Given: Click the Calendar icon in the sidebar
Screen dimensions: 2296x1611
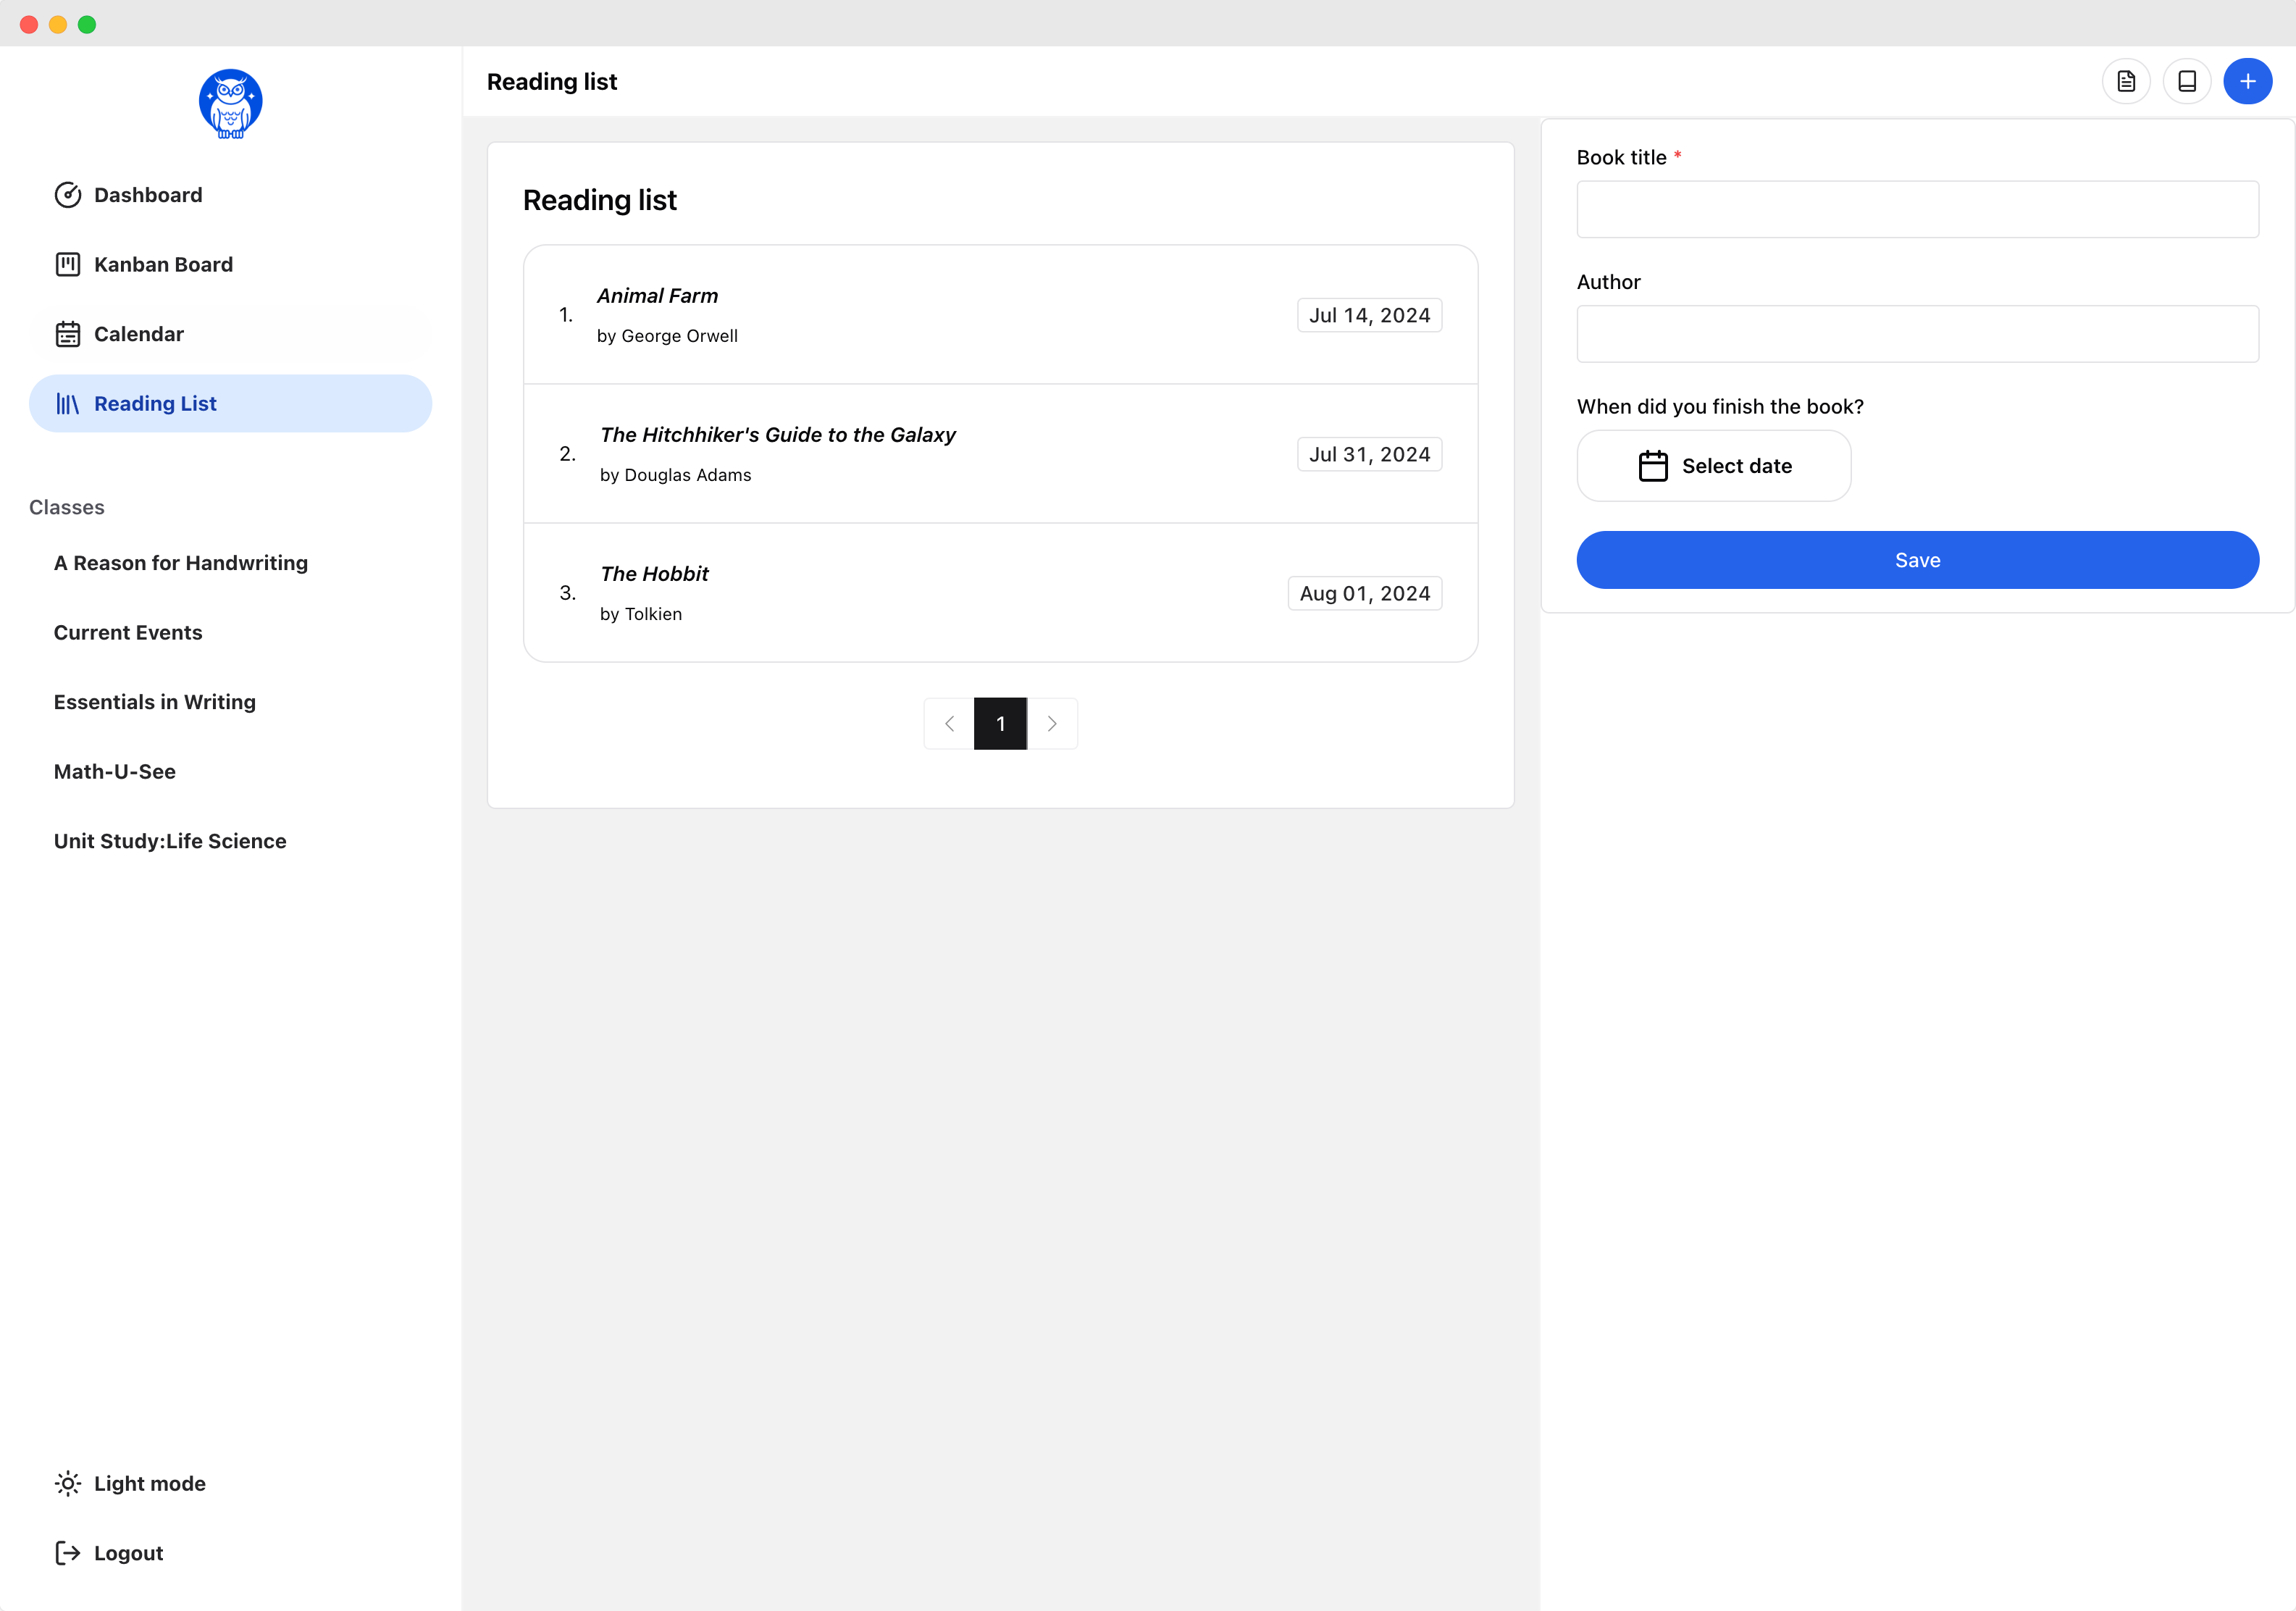Looking at the screenshot, I should (68, 333).
